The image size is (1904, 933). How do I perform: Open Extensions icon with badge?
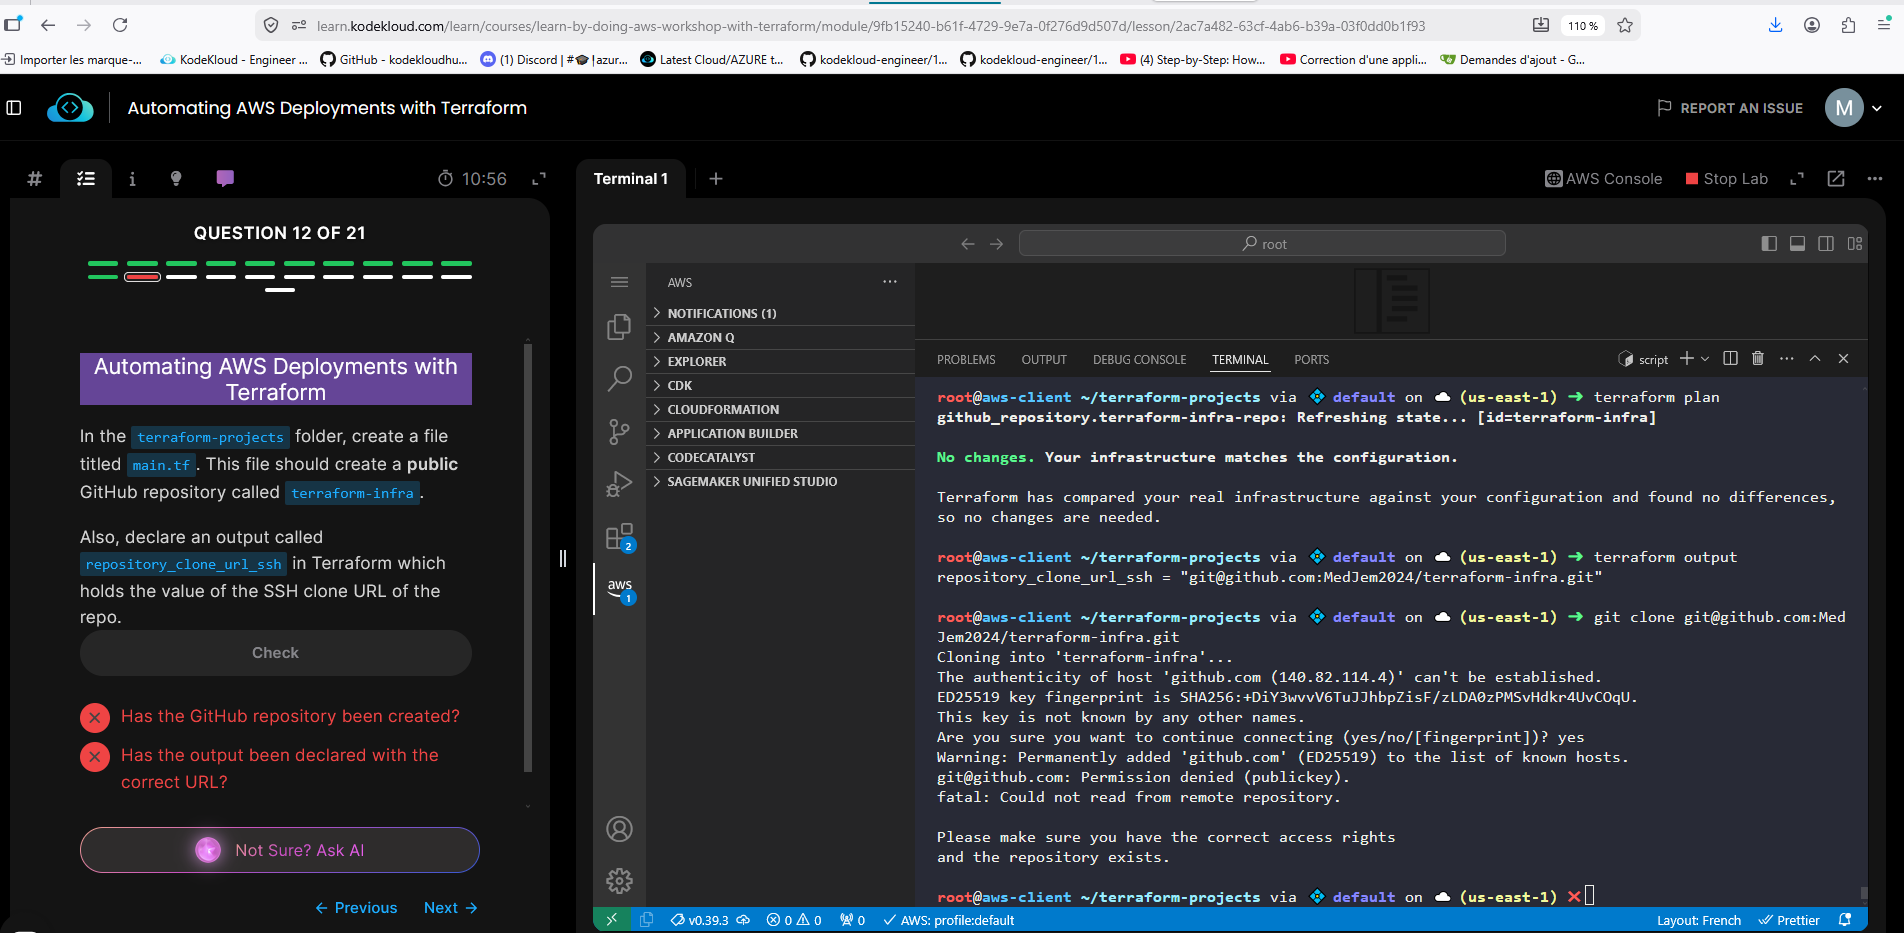point(619,537)
